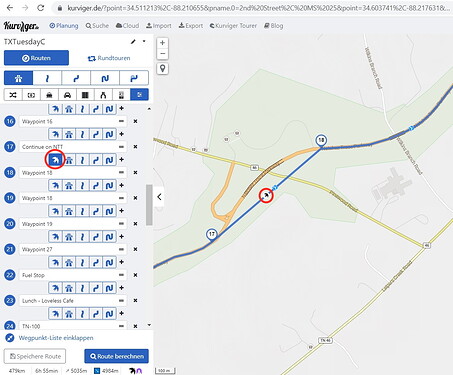
Task: Click the car icon in route options
Action: [x=67, y=95]
